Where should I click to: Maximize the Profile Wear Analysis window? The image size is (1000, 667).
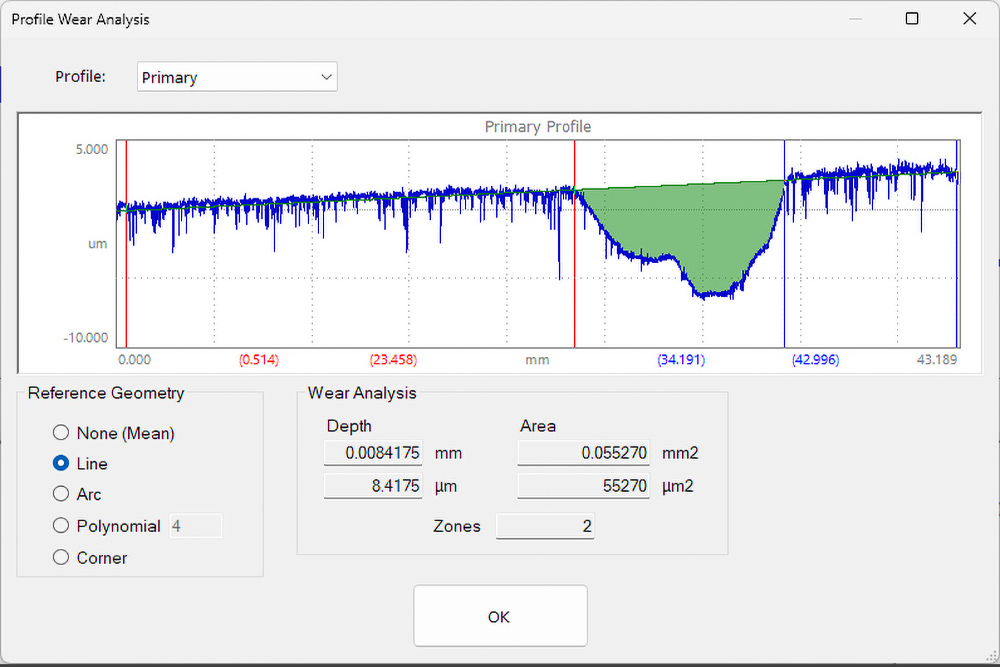click(x=912, y=18)
